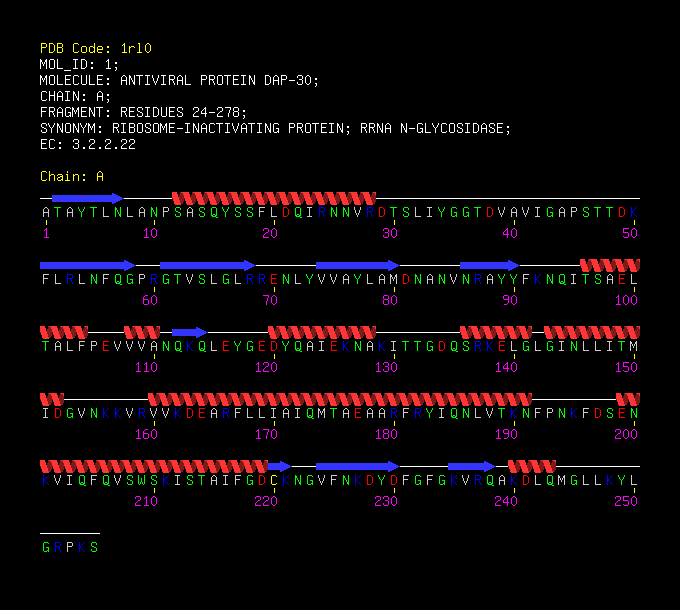Image resolution: width=680 pixels, height=610 pixels.
Task: Select the helix above residues KDLQ
Action: coord(532,466)
